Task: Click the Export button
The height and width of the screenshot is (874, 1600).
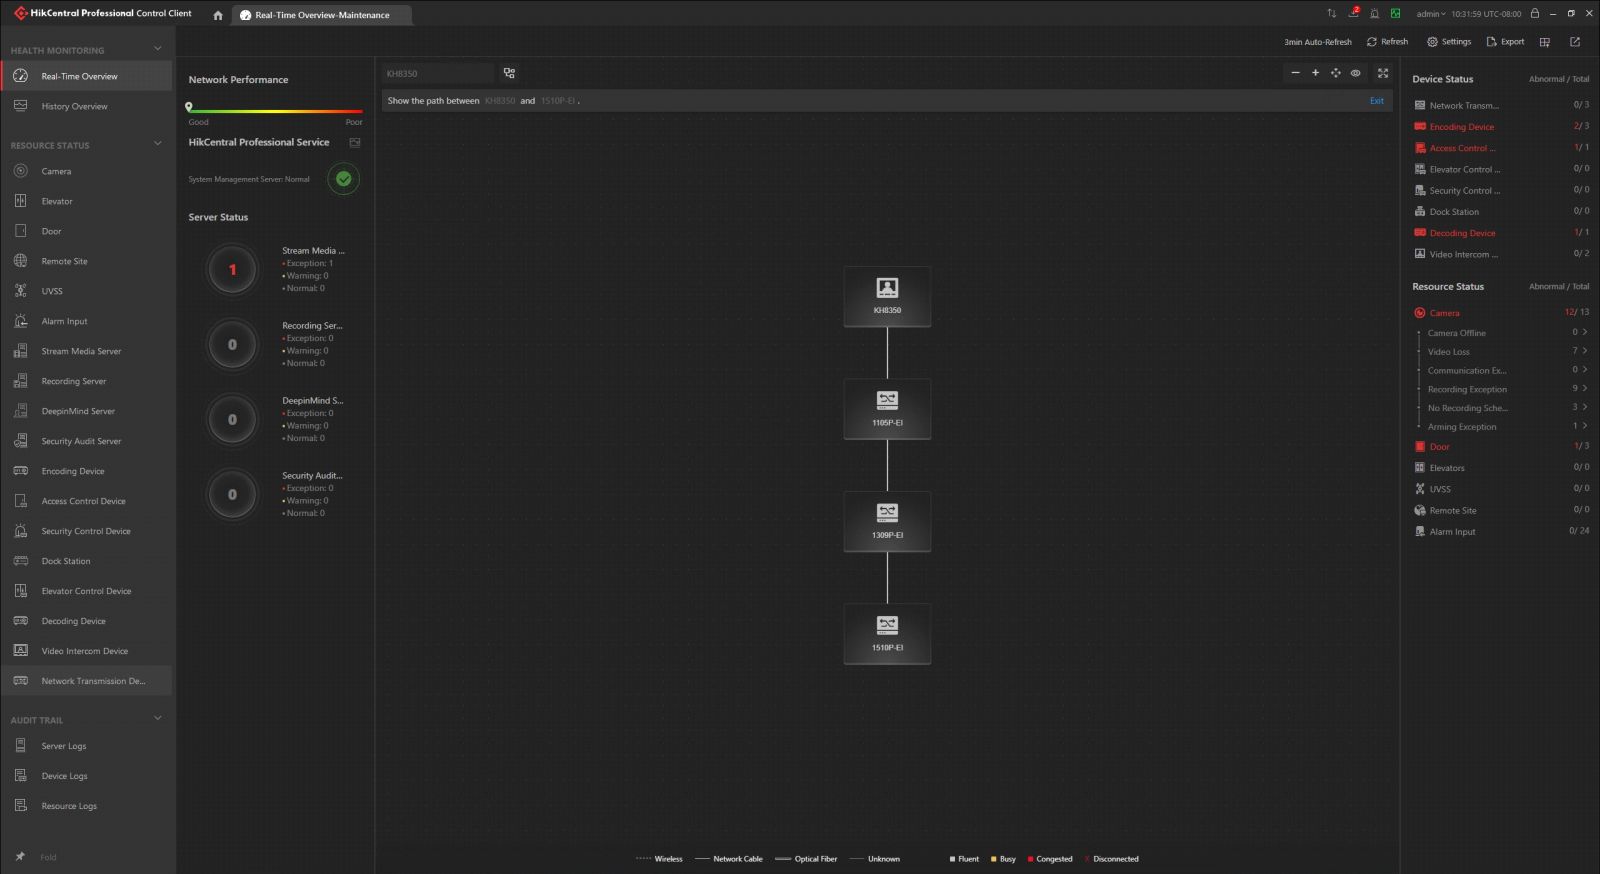Action: click(x=1505, y=42)
